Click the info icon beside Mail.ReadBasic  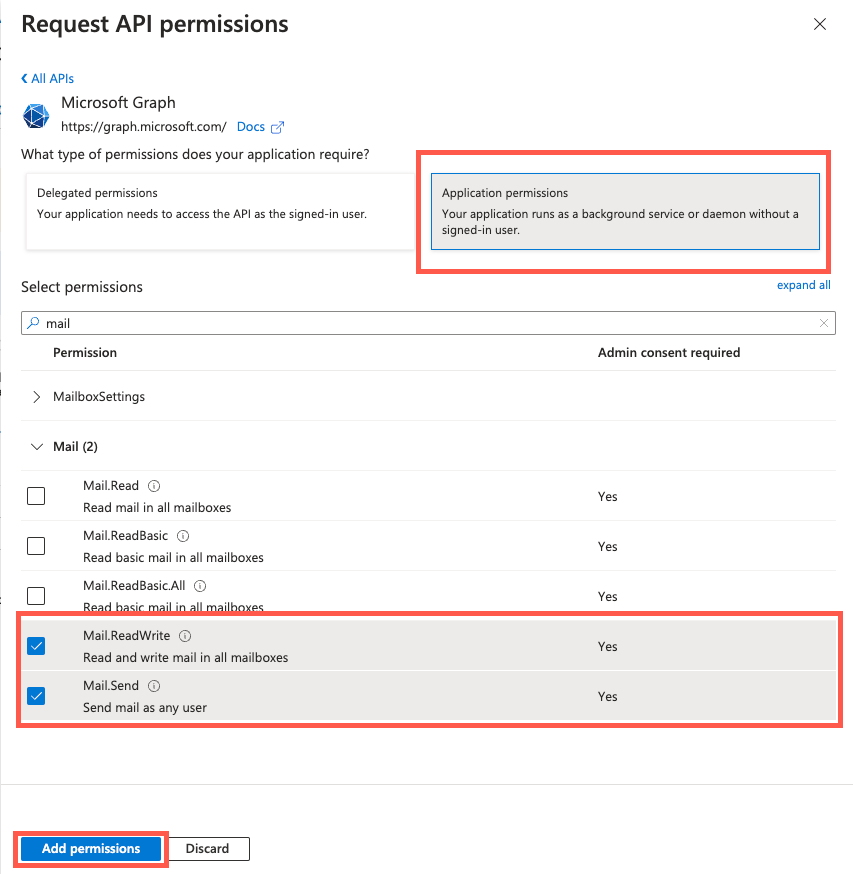coord(183,536)
